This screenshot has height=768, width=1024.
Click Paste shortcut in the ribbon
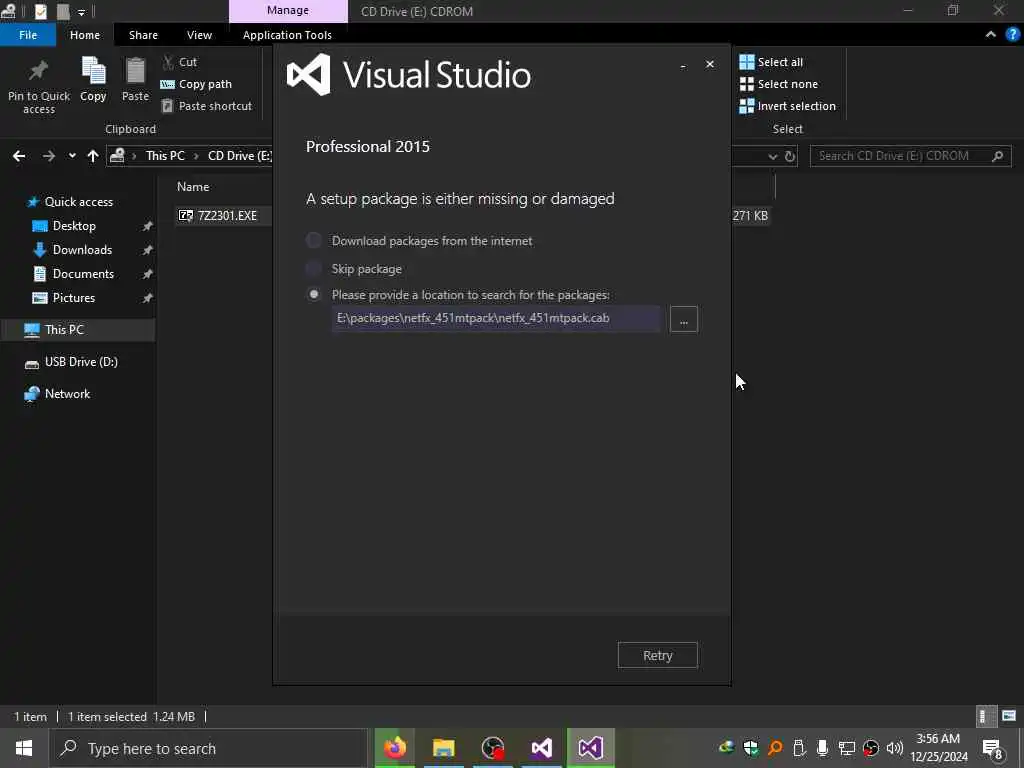click(x=206, y=106)
